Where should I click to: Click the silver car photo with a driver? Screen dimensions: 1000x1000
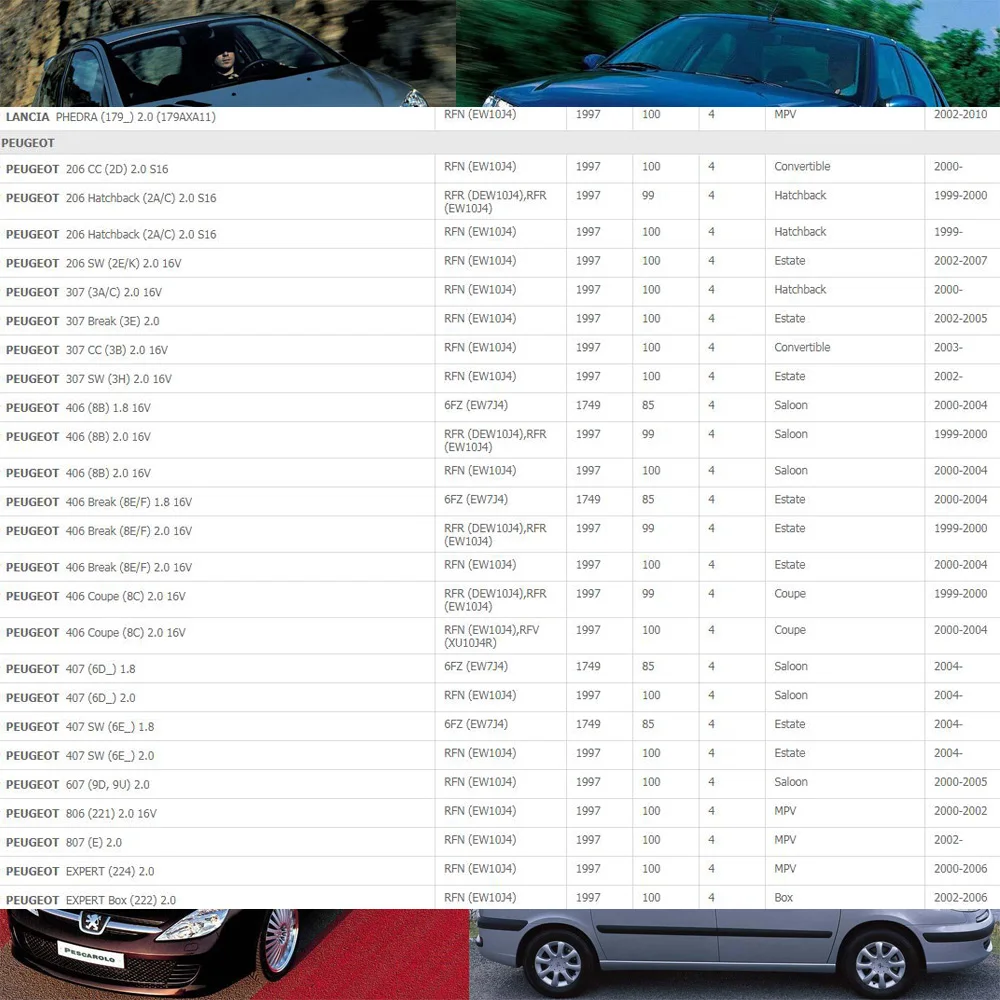pyautogui.click(x=228, y=53)
